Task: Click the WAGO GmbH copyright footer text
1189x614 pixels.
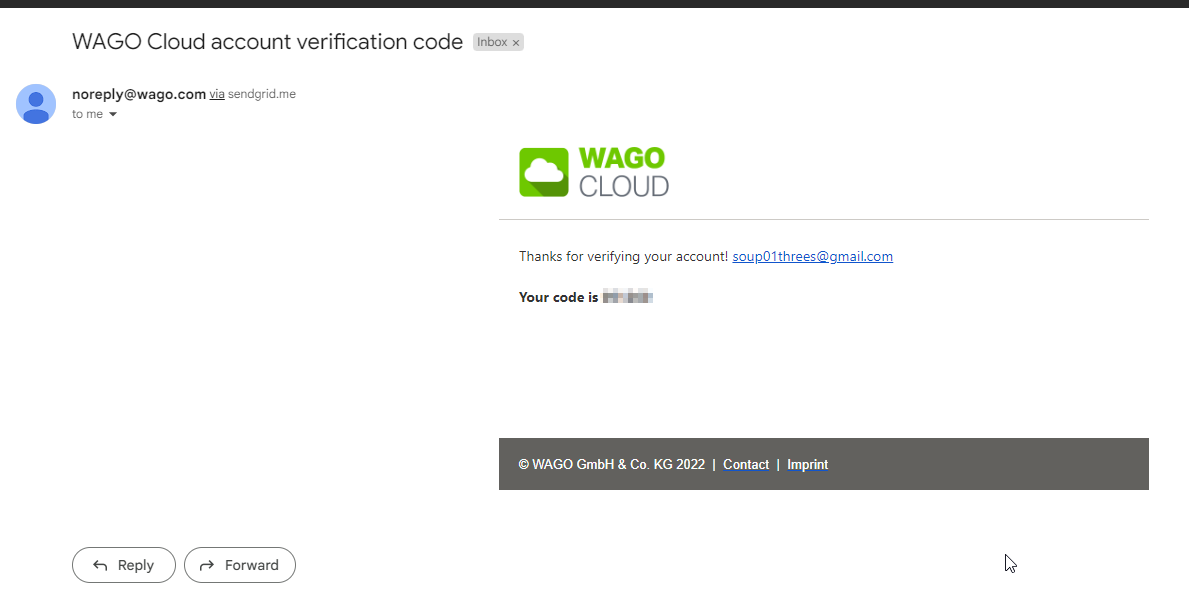Action: 611,465
